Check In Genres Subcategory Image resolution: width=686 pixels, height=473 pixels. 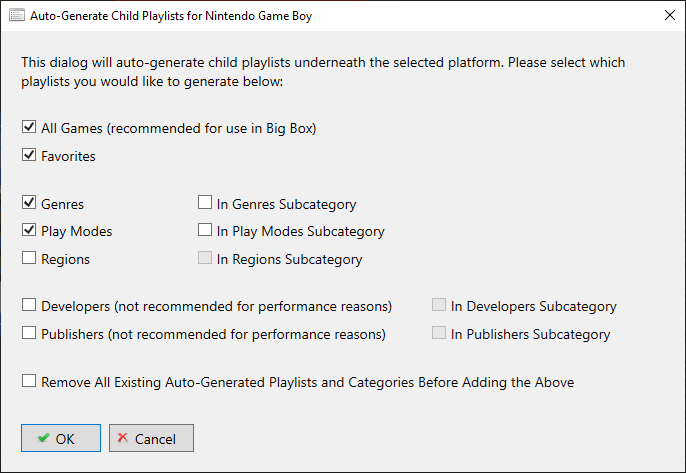(x=205, y=203)
